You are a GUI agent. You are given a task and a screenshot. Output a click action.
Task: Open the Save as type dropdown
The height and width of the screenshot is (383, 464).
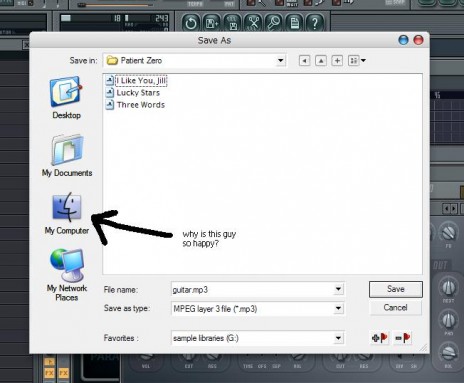pyautogui.click(x=338, y=308)
